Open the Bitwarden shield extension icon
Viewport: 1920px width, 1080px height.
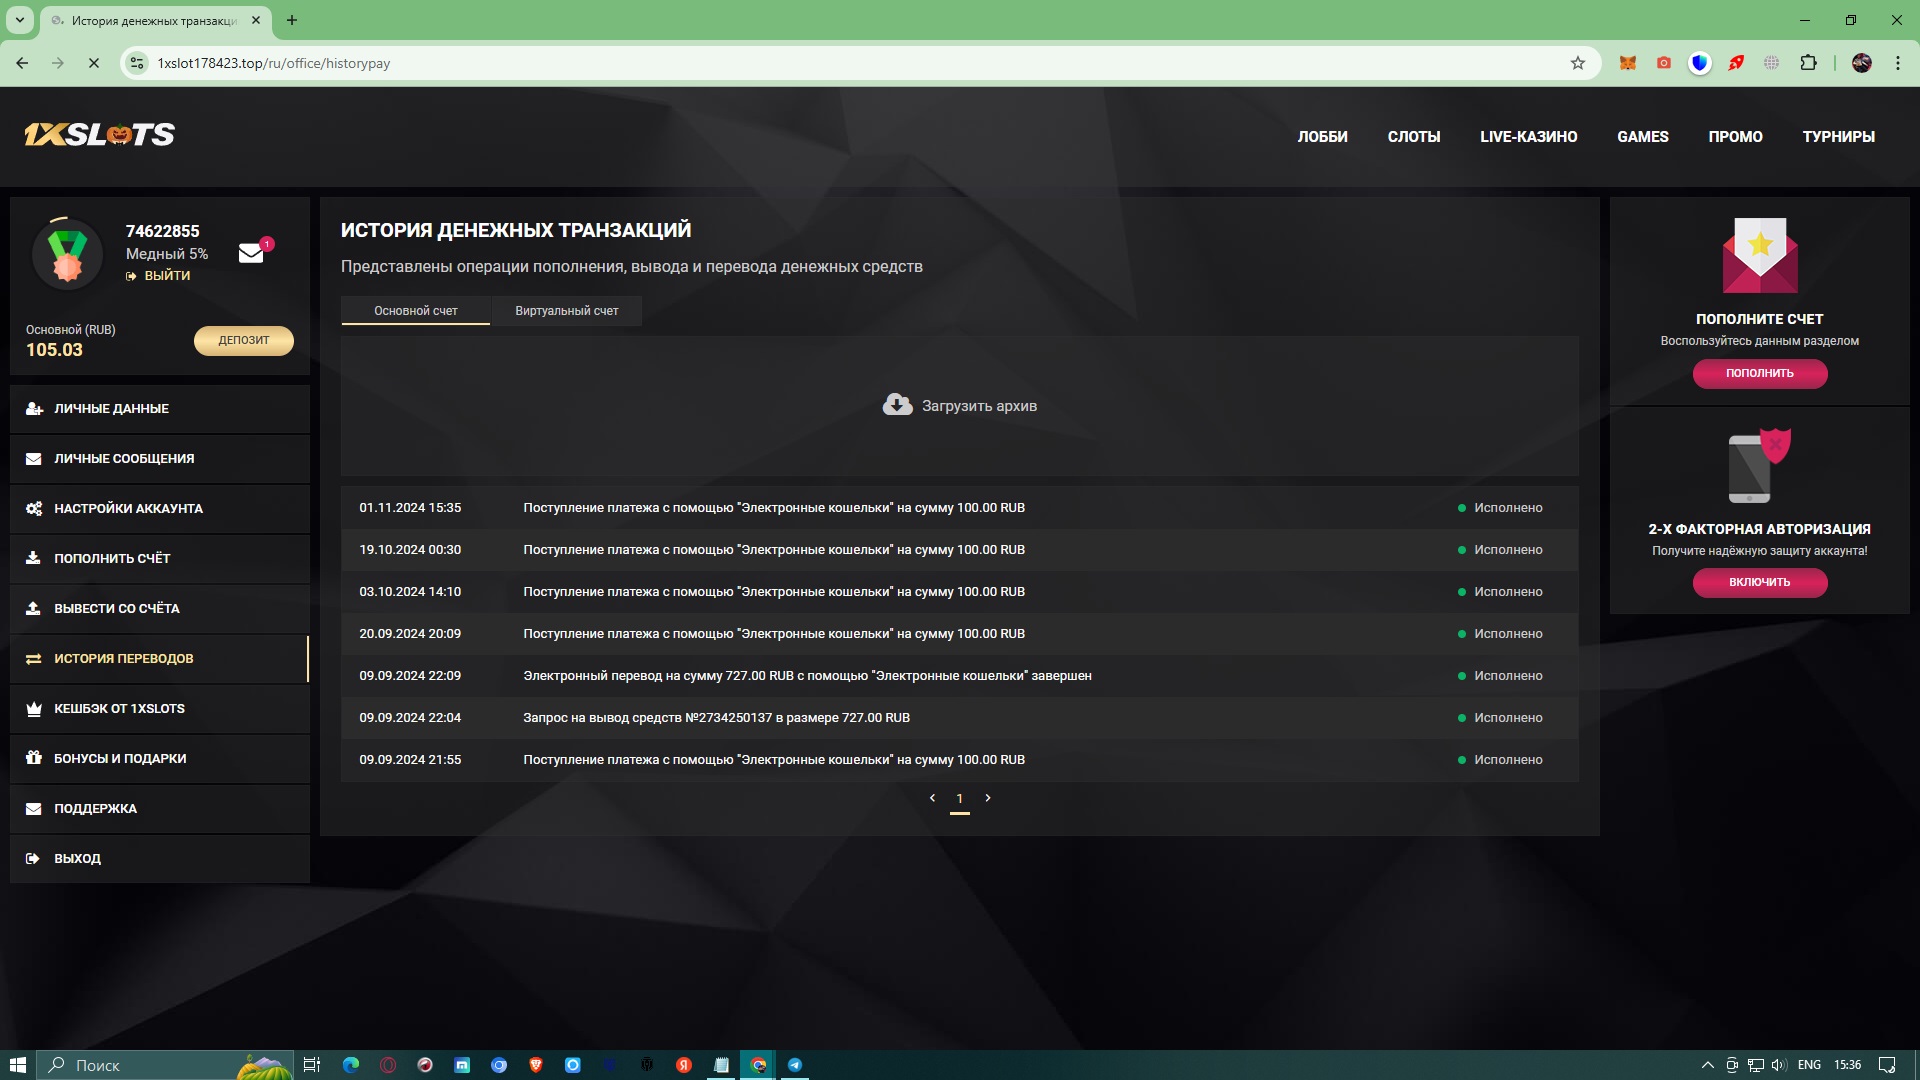(x=1699, y=63)
